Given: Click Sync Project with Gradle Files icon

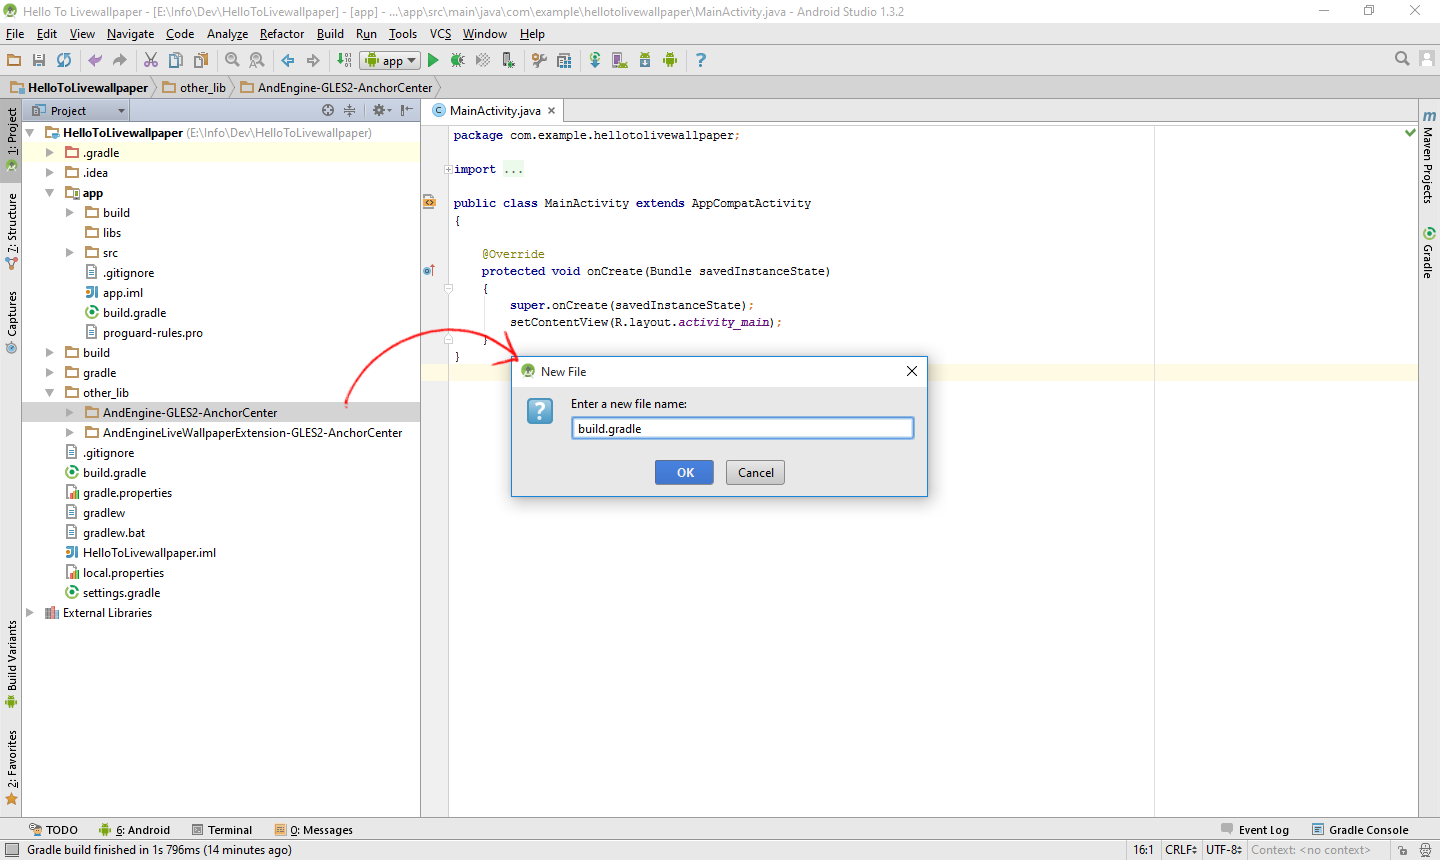Looking at the screenshot, I should [595, 60].
